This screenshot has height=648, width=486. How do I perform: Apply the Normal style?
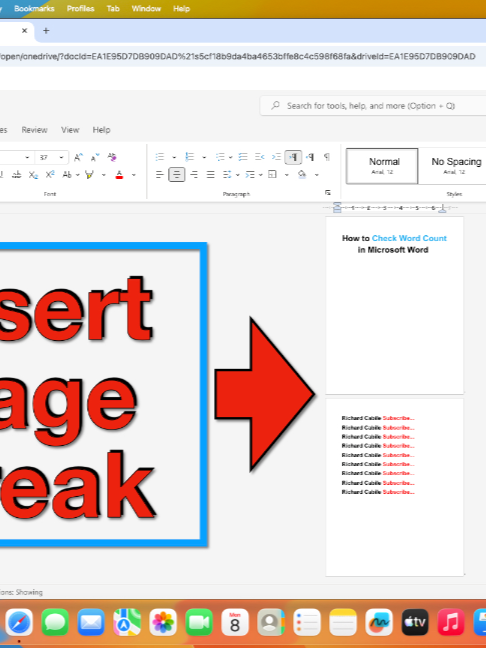point(382,166)
